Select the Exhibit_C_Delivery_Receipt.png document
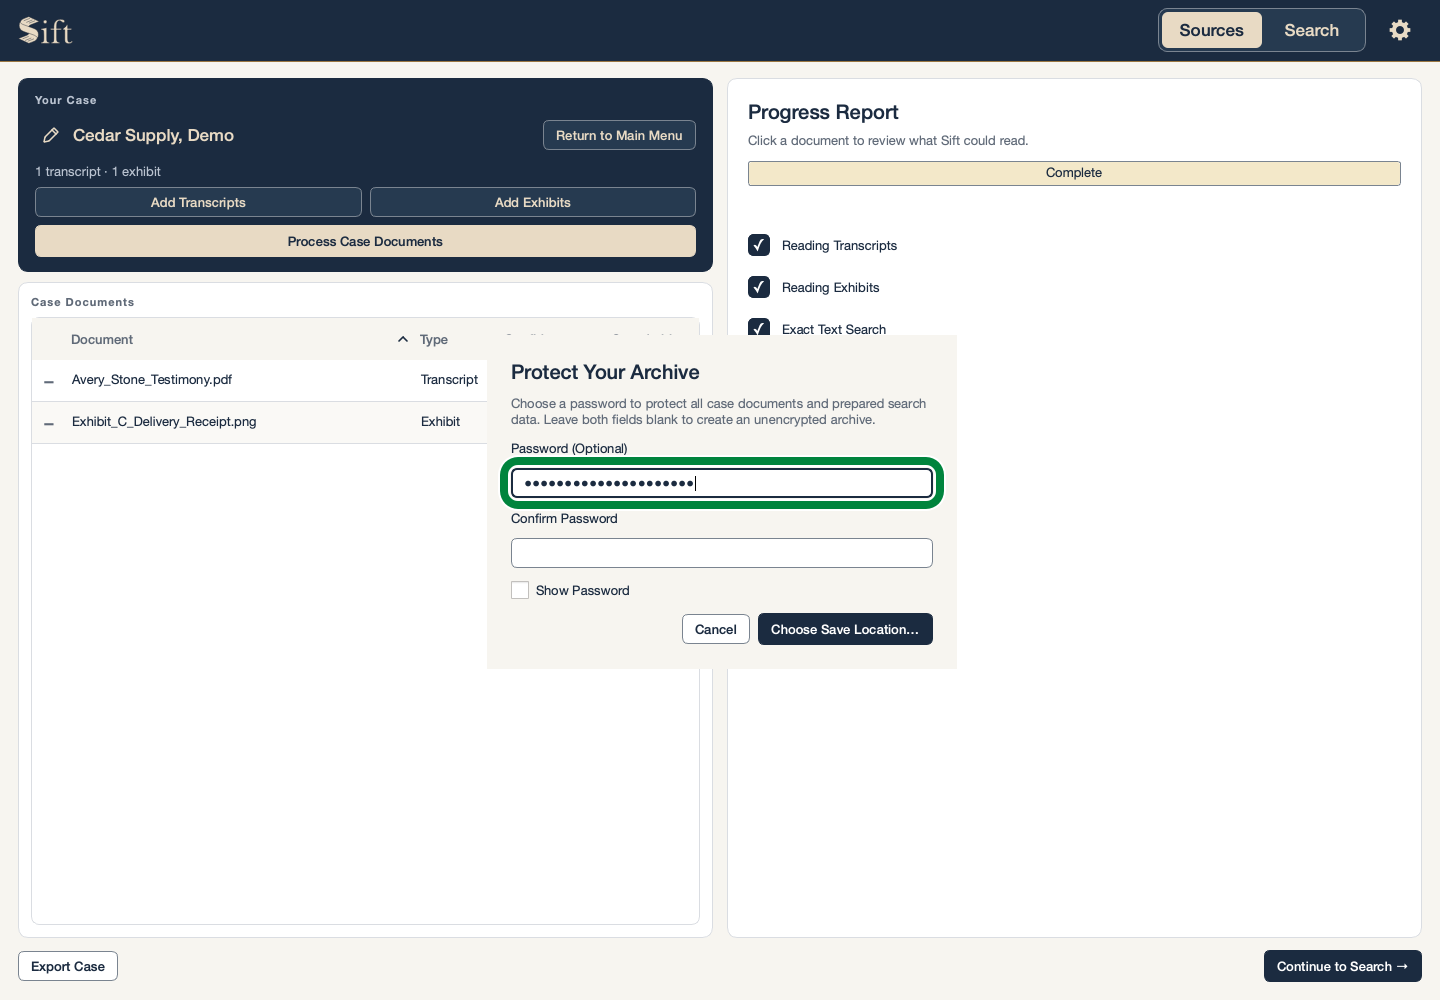The image size is (1440, 1000). point(164,422)
